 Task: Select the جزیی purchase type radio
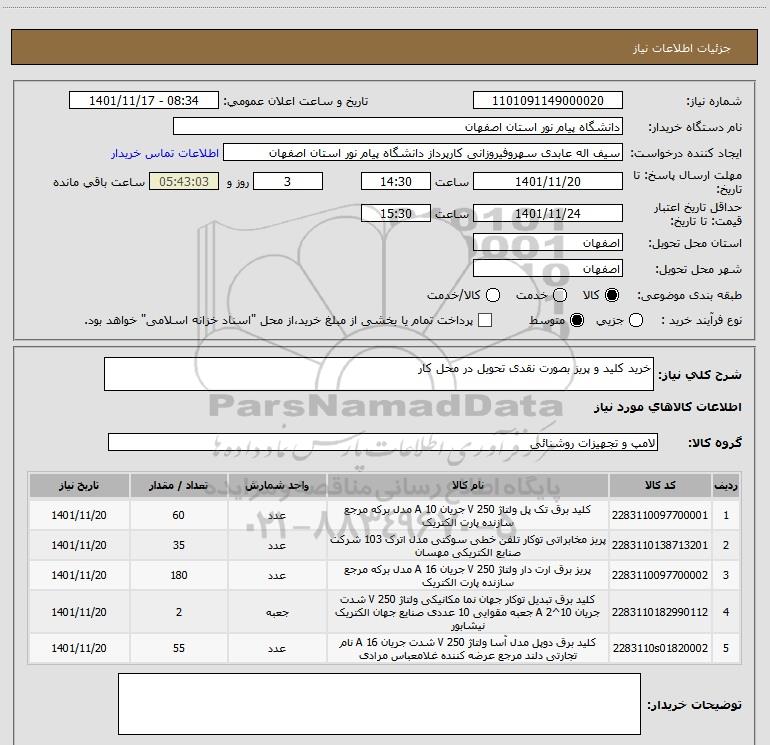point(636,320)
